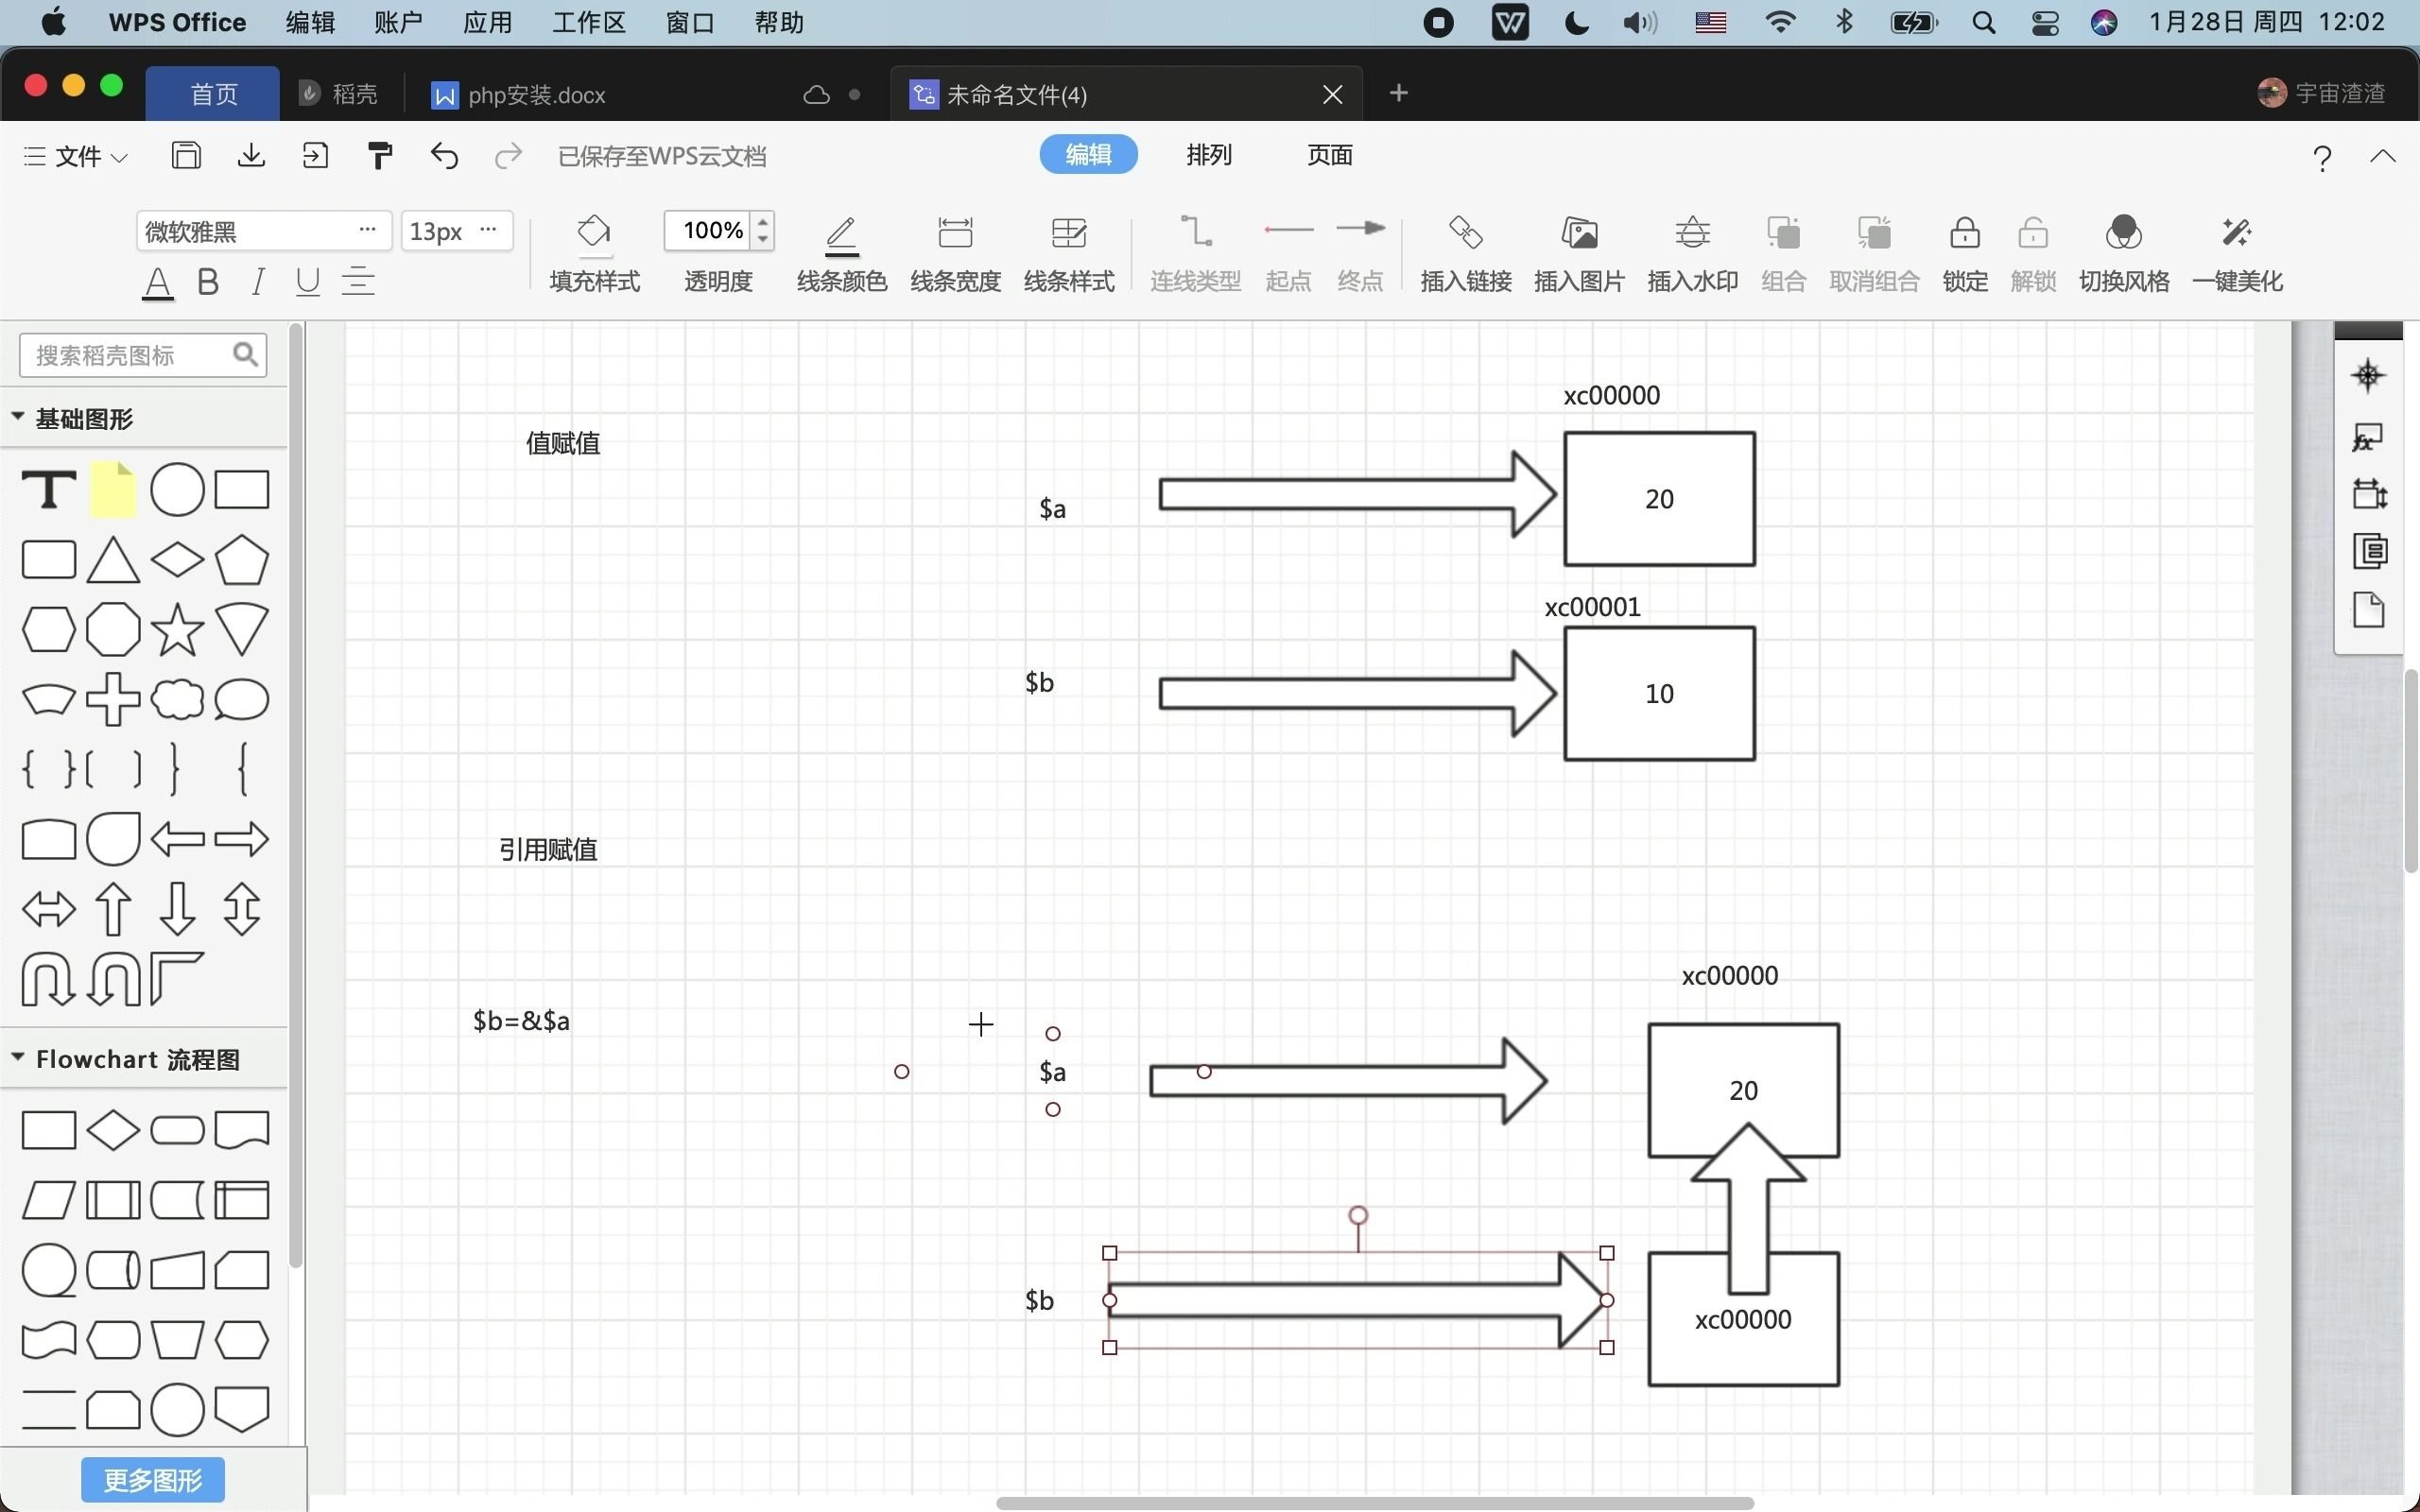The width and height of the screenshot is (2420, 1512).
Task: Click the save document icon
Action: (x=186, y=155)
